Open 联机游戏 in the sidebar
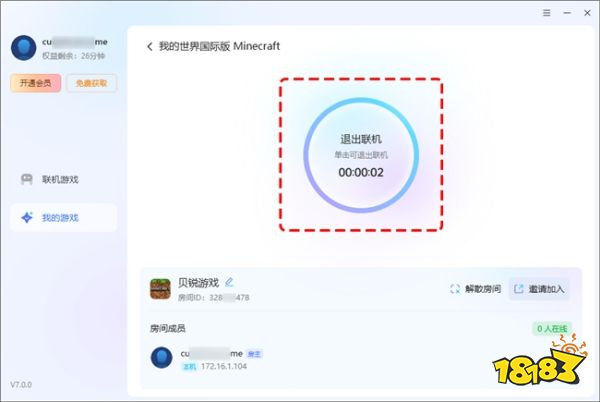Viewport: 600px width, 402px height. tap(64, 179)
